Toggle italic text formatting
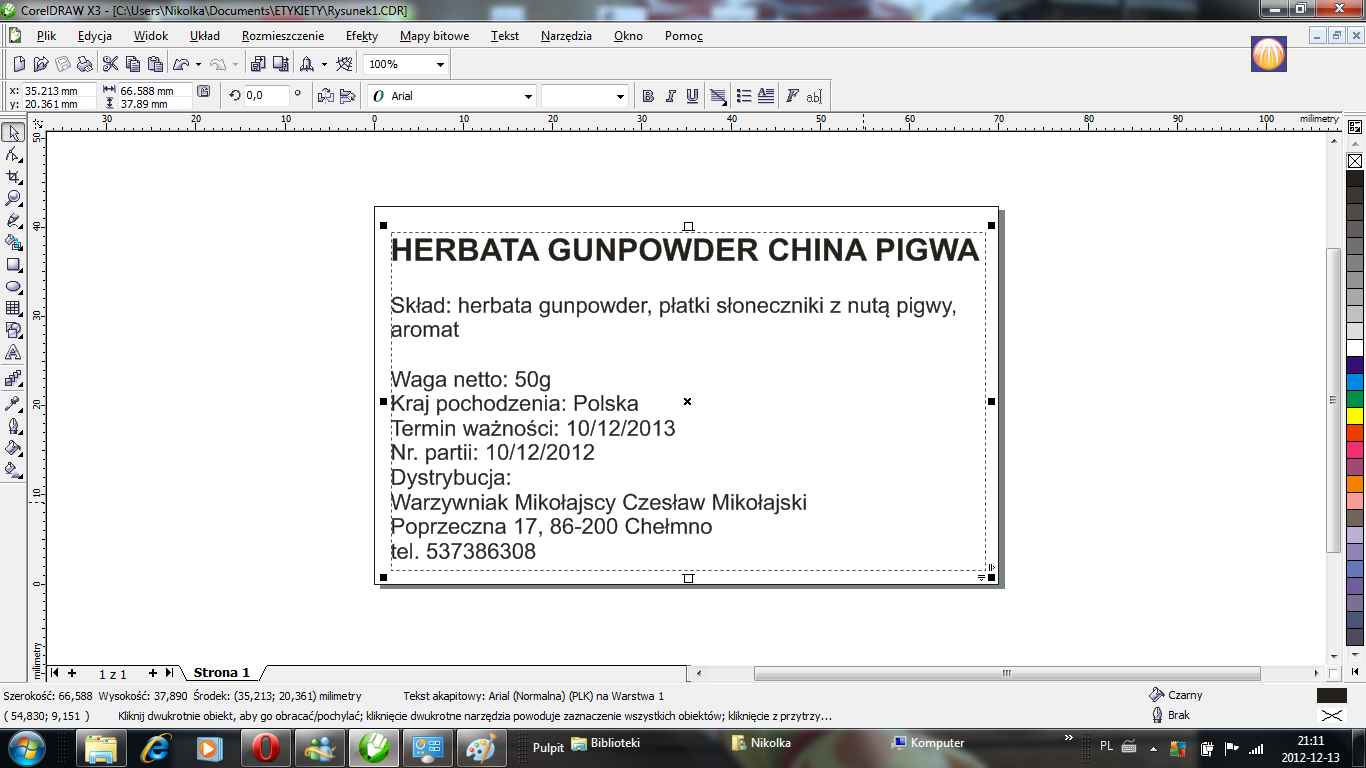The image size is (1366, 768). pos(670,96)
